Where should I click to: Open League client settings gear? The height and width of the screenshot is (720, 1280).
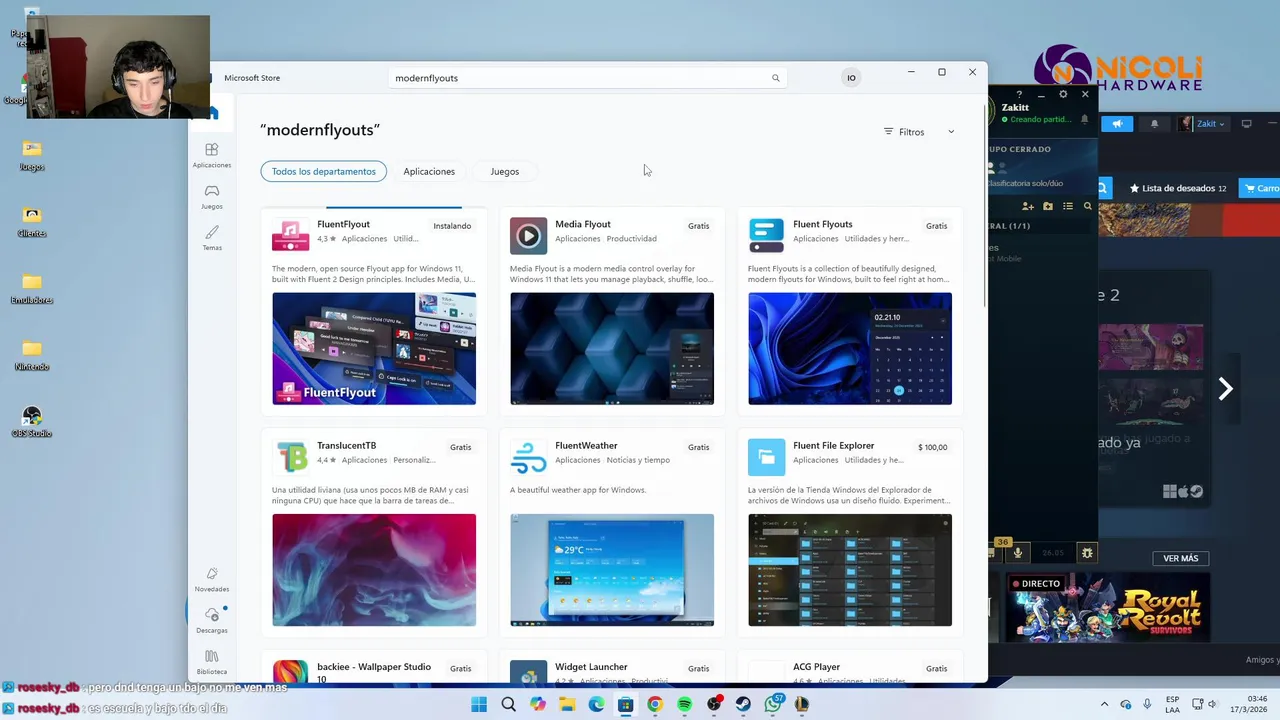(x=1062, y=95)
